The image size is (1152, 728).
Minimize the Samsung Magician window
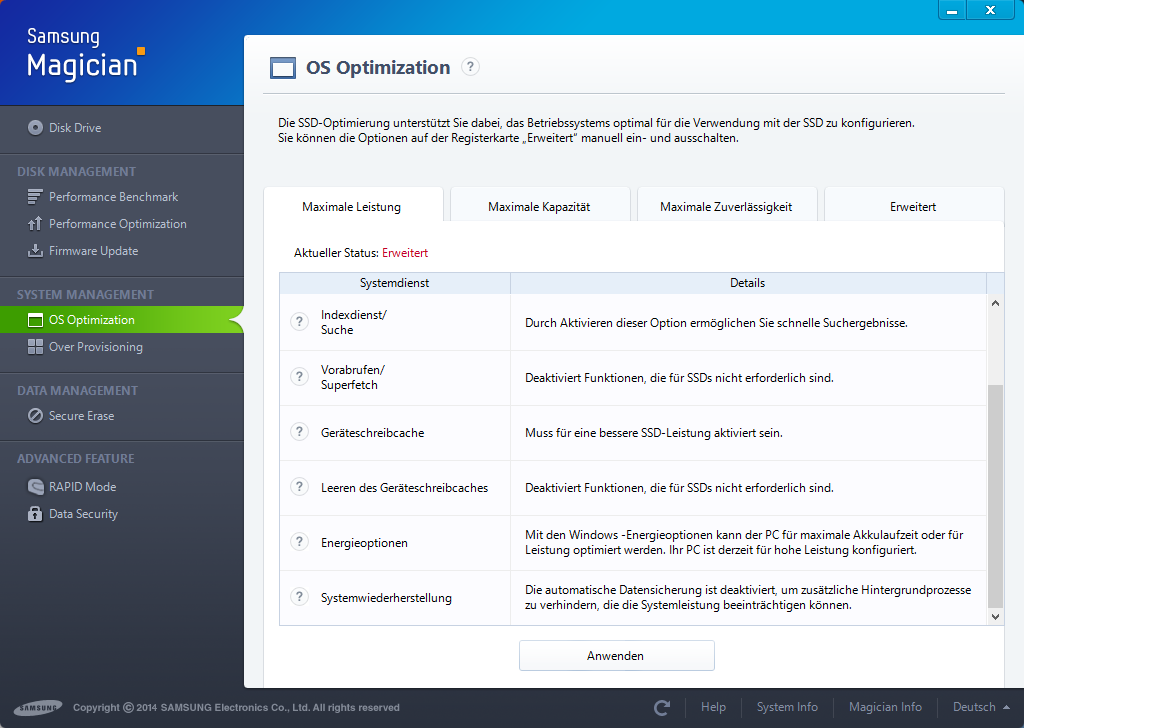[x=952, y=10]
